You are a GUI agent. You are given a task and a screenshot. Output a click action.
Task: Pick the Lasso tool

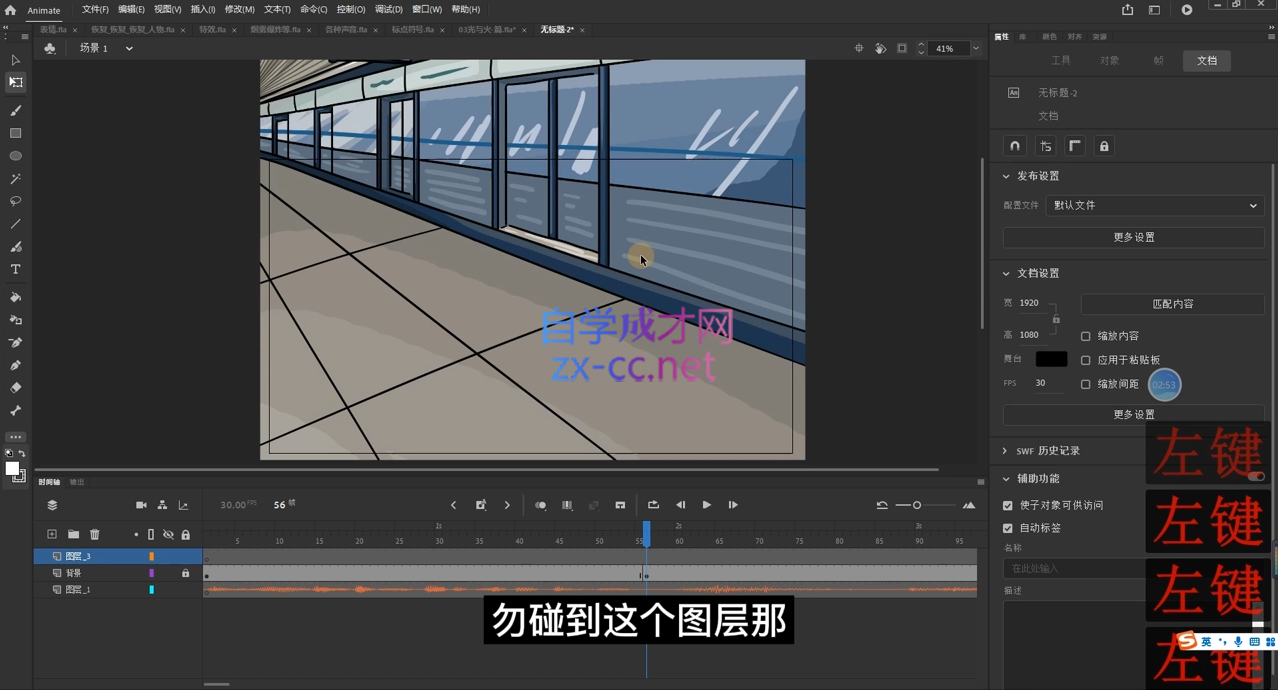(x=15, y=201)
